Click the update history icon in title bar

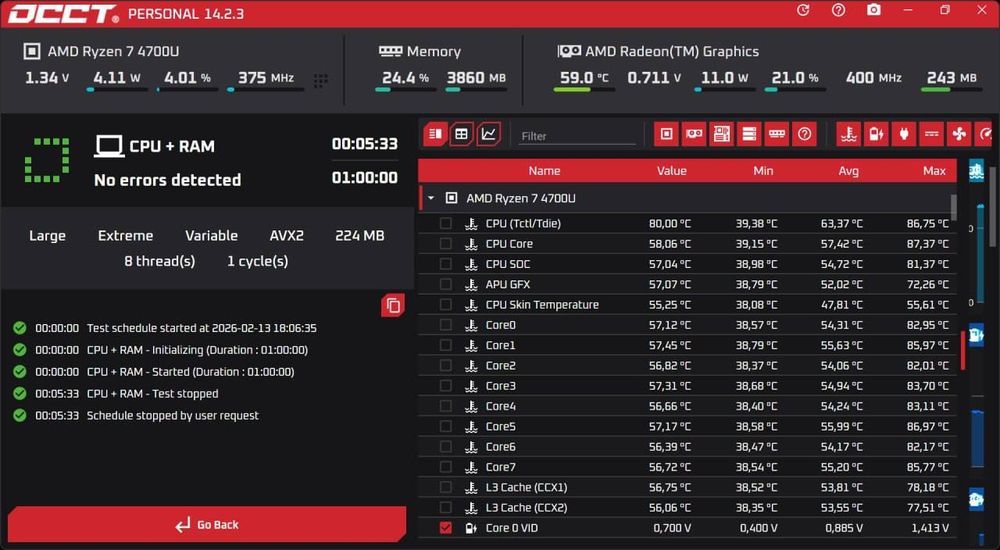click(x=803, y=10)
